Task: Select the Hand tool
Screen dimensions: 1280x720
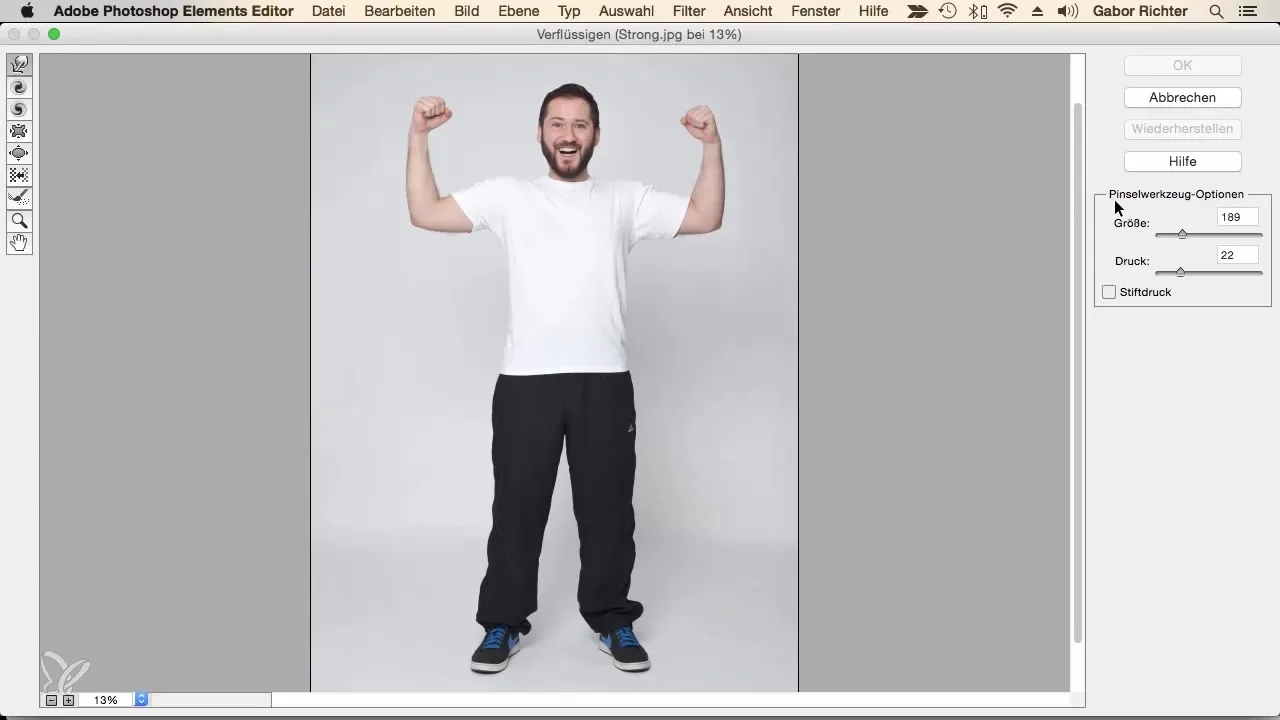Action: [x=19, y=243]
